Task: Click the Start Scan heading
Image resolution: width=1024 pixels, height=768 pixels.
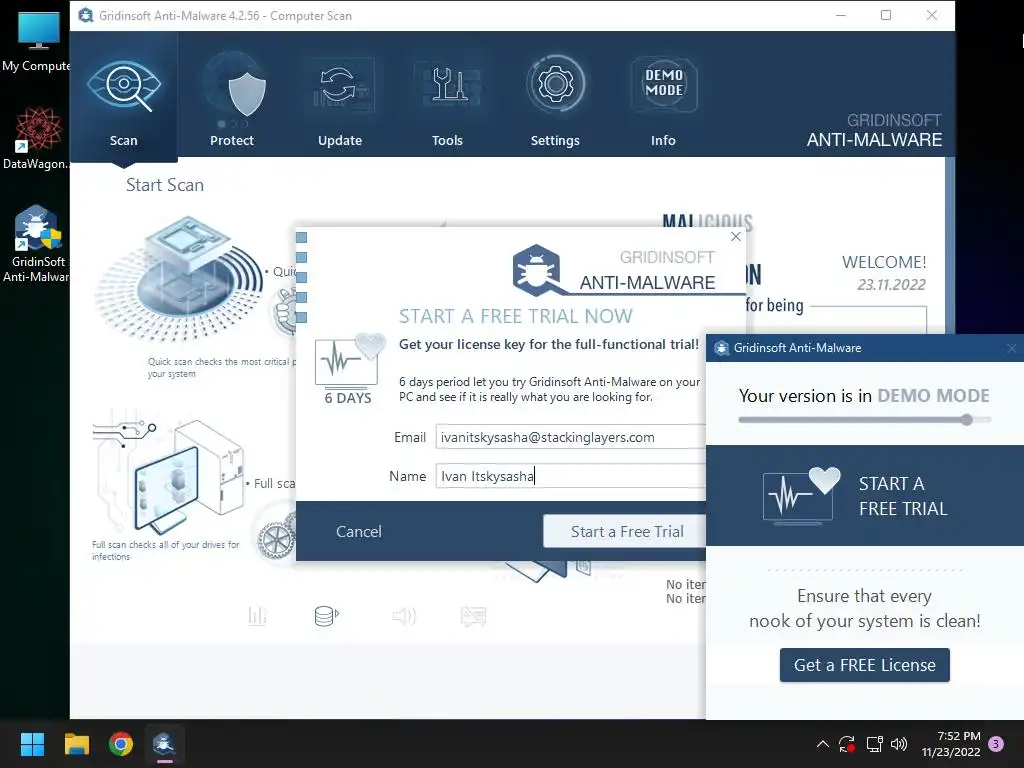Action: 165,185
